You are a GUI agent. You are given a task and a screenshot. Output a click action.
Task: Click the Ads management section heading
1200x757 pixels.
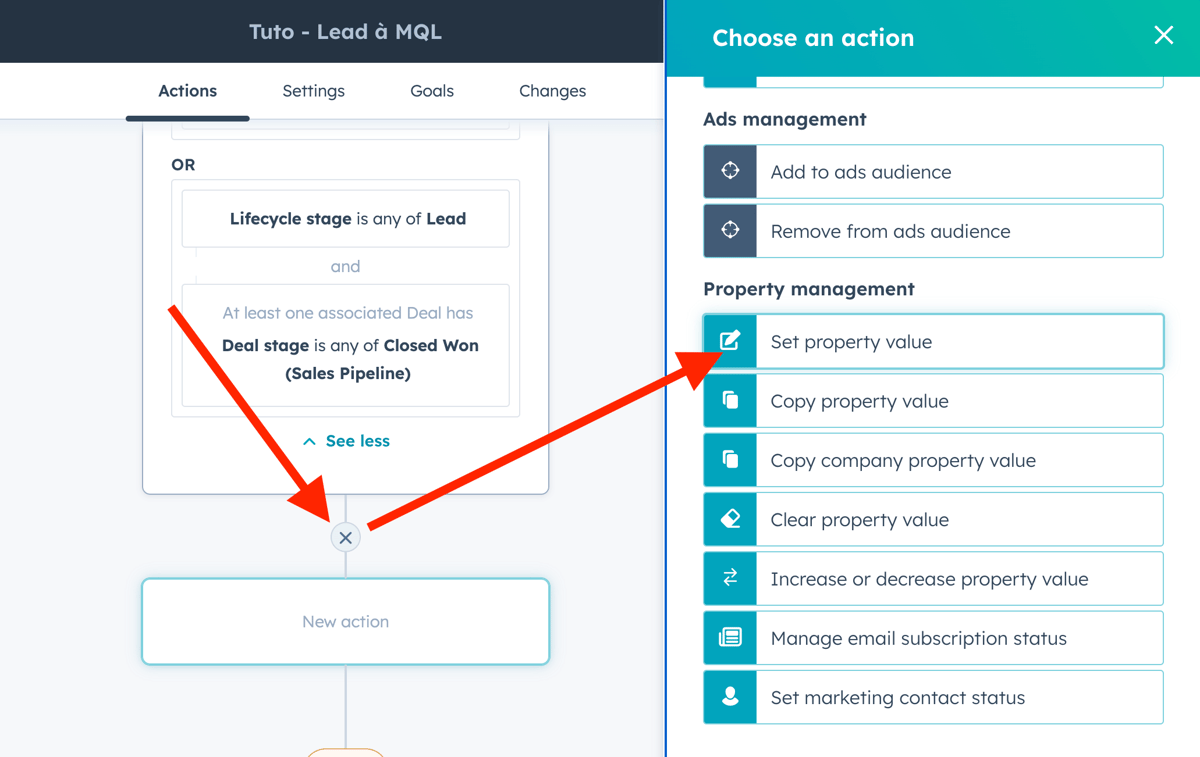tap(785, 119)
